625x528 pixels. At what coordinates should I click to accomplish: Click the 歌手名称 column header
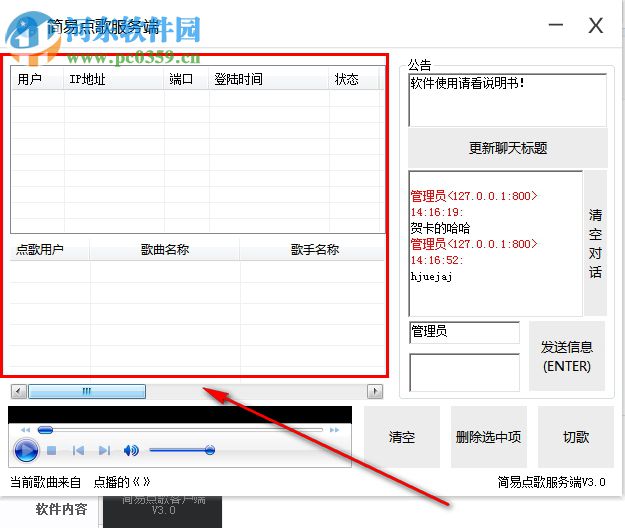(x=313, y=250)
